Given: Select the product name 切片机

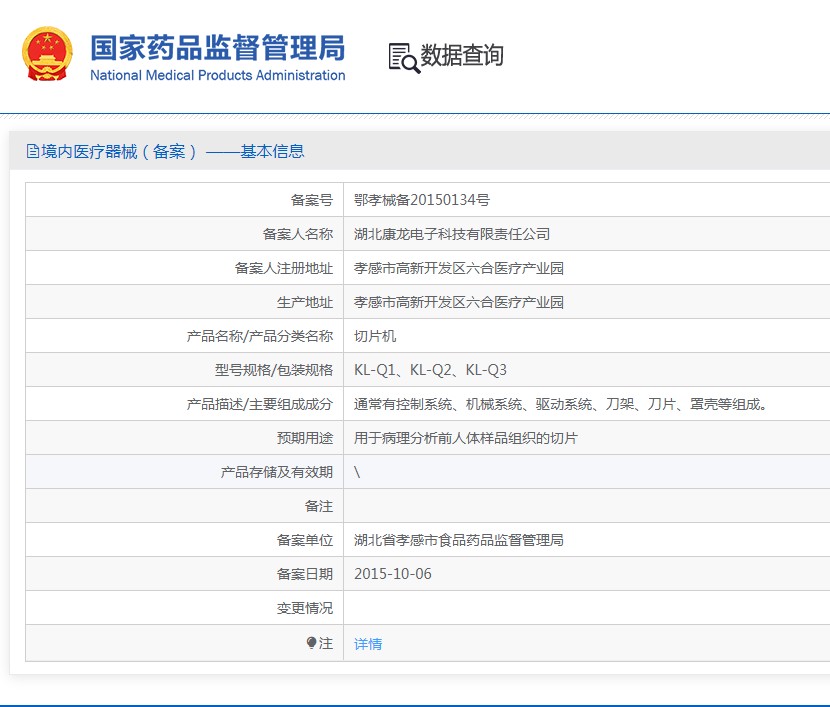Looking at the screenshot, I should [x=375, y=336].
